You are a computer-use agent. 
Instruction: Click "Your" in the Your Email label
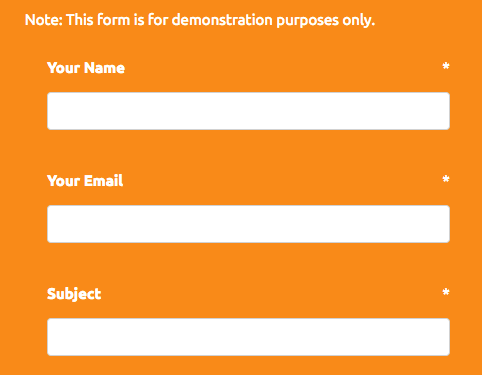point(63,181)
